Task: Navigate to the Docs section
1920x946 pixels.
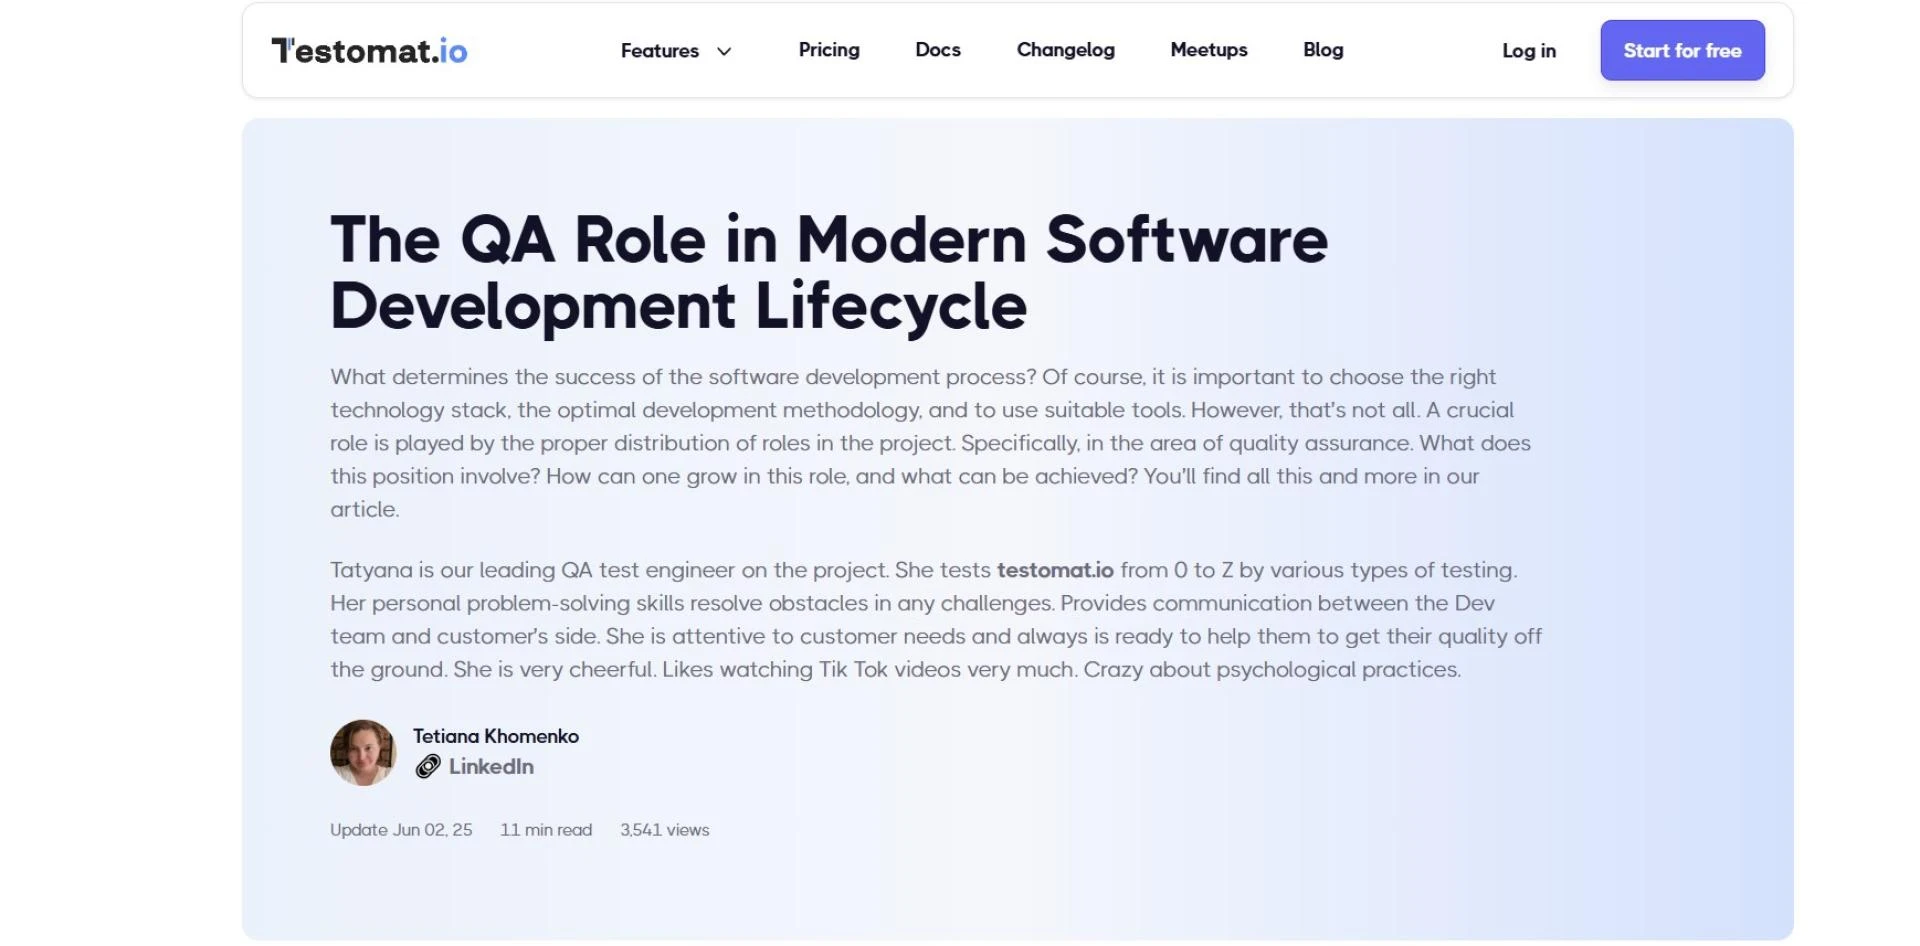Action: click(x=937, y=50)
